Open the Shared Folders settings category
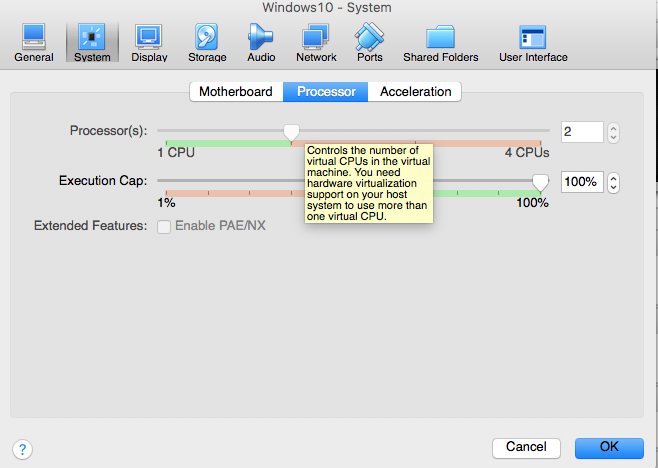This screenshot has width=658, height=468. pyautogui.click(x=441, y=42)
